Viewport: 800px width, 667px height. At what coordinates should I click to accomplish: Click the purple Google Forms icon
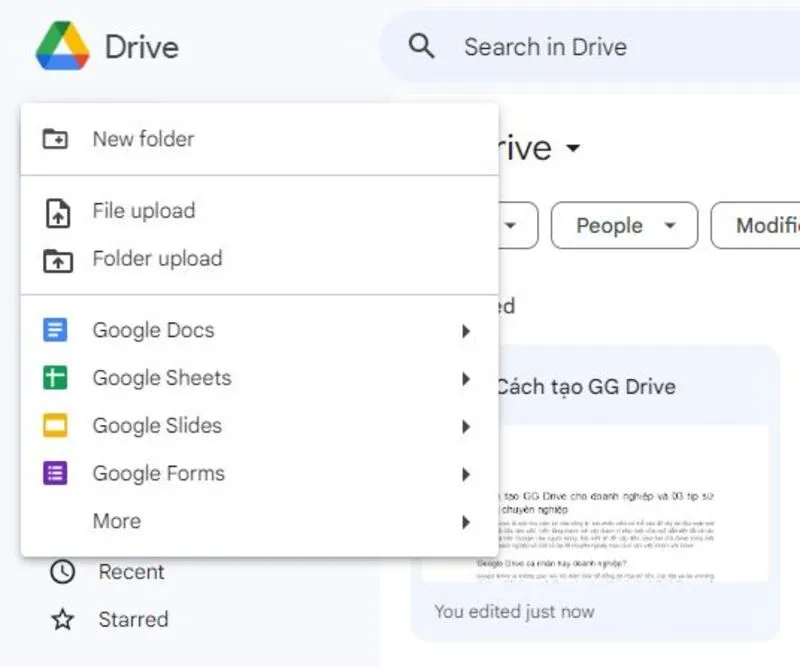(x=55, y=473)
